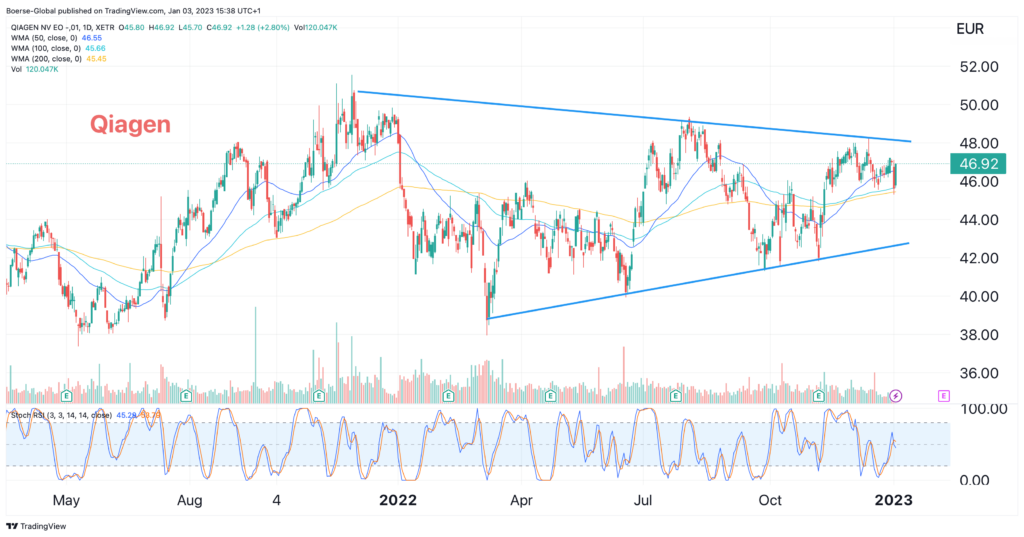Click the 40.00 price axis label

[978, 296]
